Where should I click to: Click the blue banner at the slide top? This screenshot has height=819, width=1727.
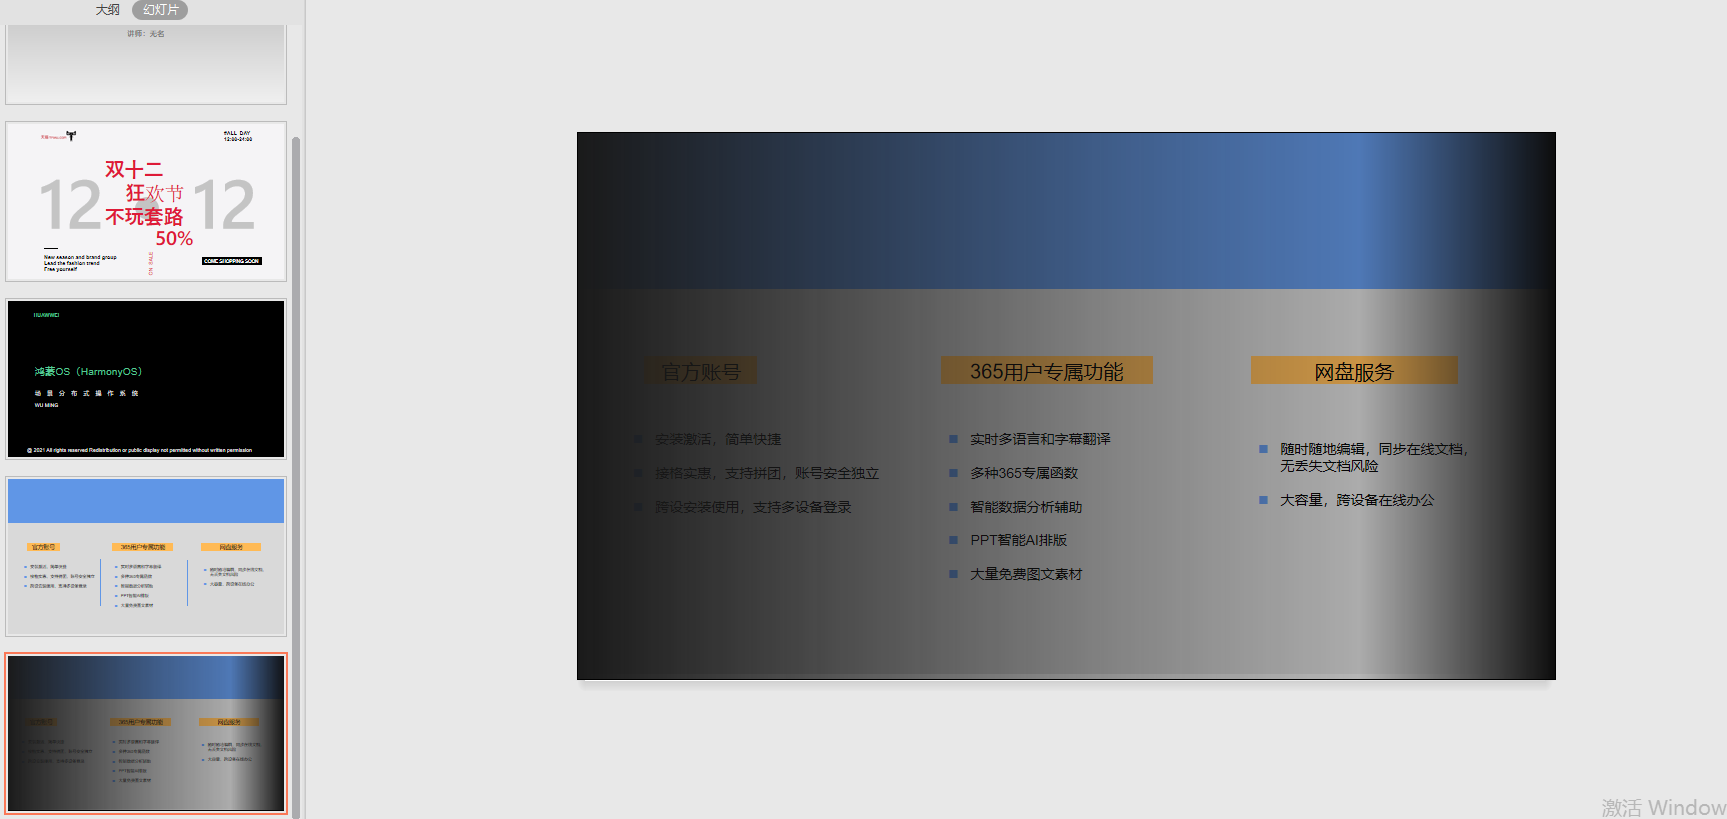[x=1066, y=211]
